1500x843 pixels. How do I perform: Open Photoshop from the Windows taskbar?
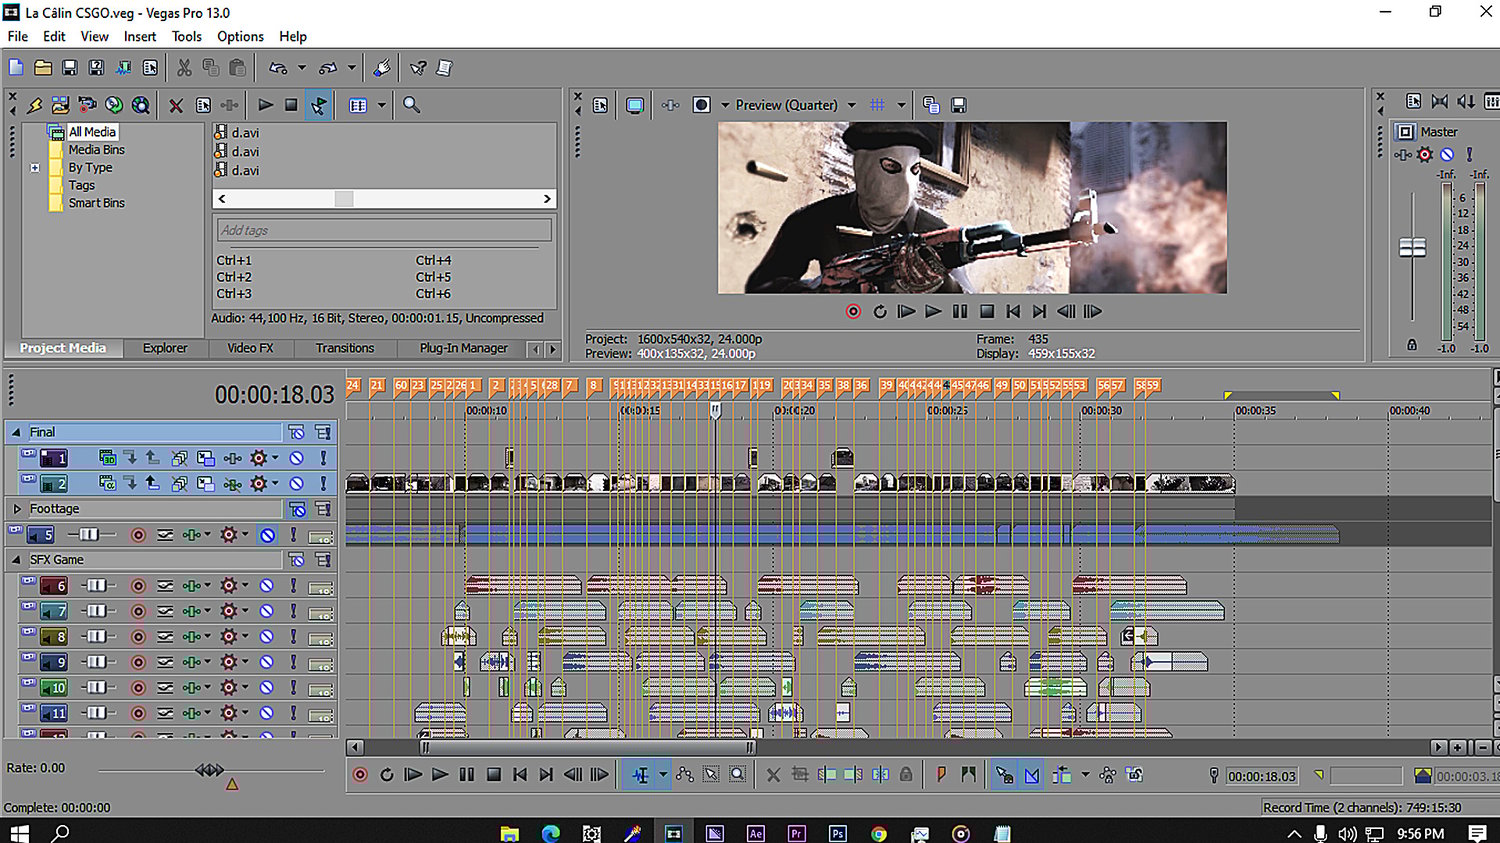[837, 833]
